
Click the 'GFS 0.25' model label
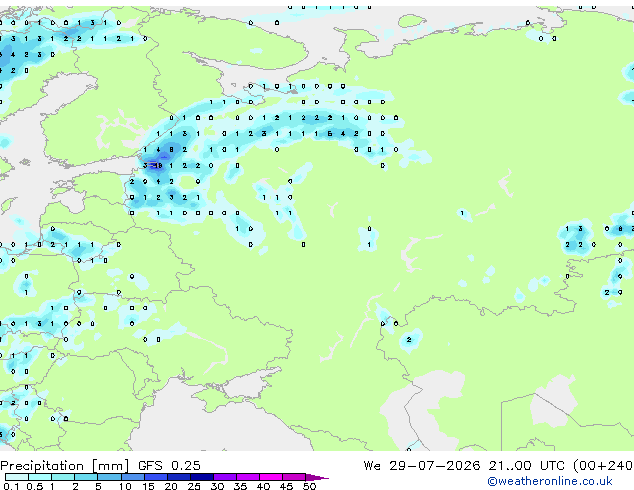[169, 466]
